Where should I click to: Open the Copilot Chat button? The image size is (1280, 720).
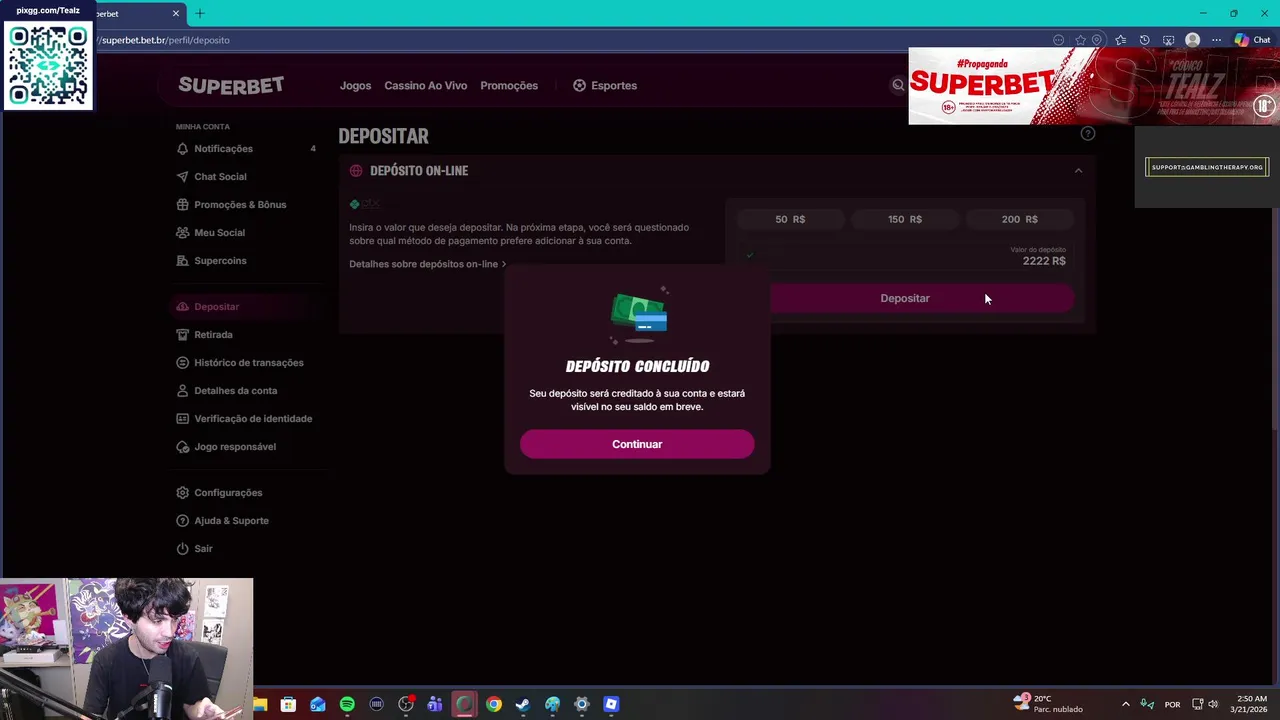1252,40
